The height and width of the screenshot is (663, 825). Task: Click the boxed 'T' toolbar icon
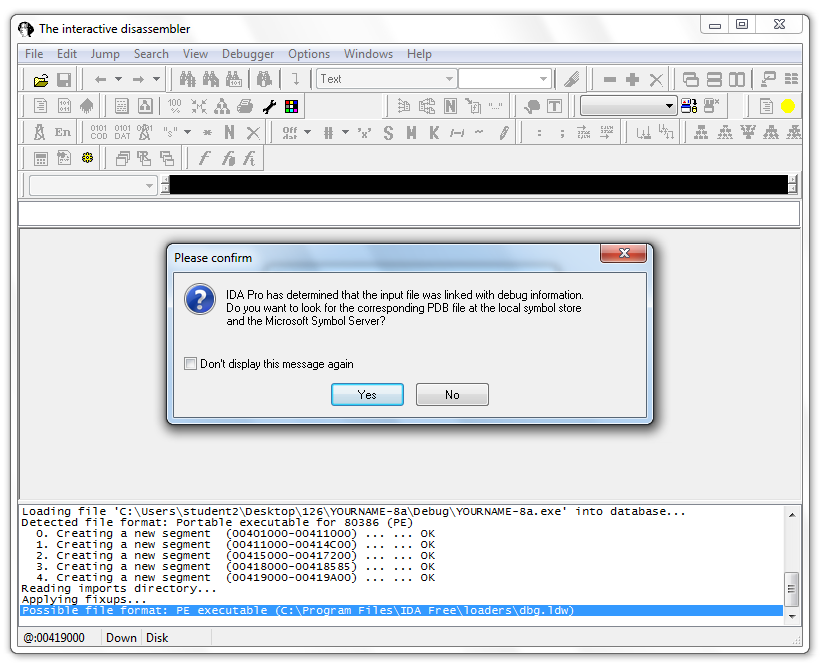(x=554, y=106)
